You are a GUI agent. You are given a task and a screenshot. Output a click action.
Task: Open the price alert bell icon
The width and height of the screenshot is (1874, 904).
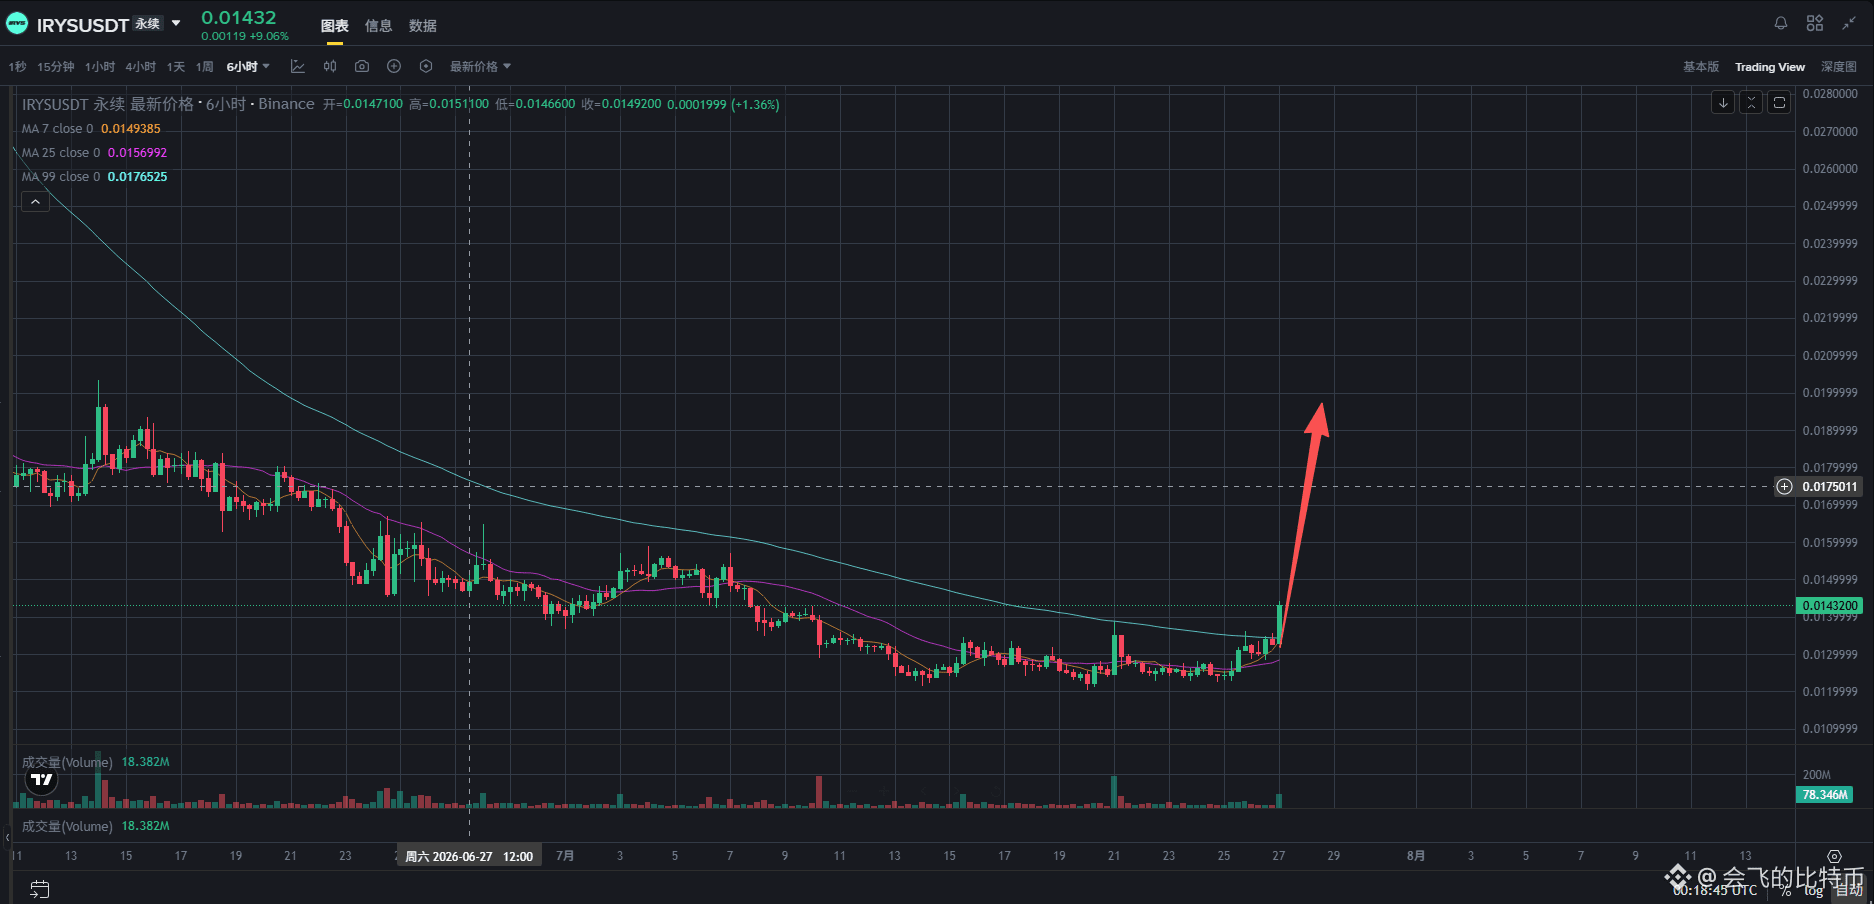1781,23
